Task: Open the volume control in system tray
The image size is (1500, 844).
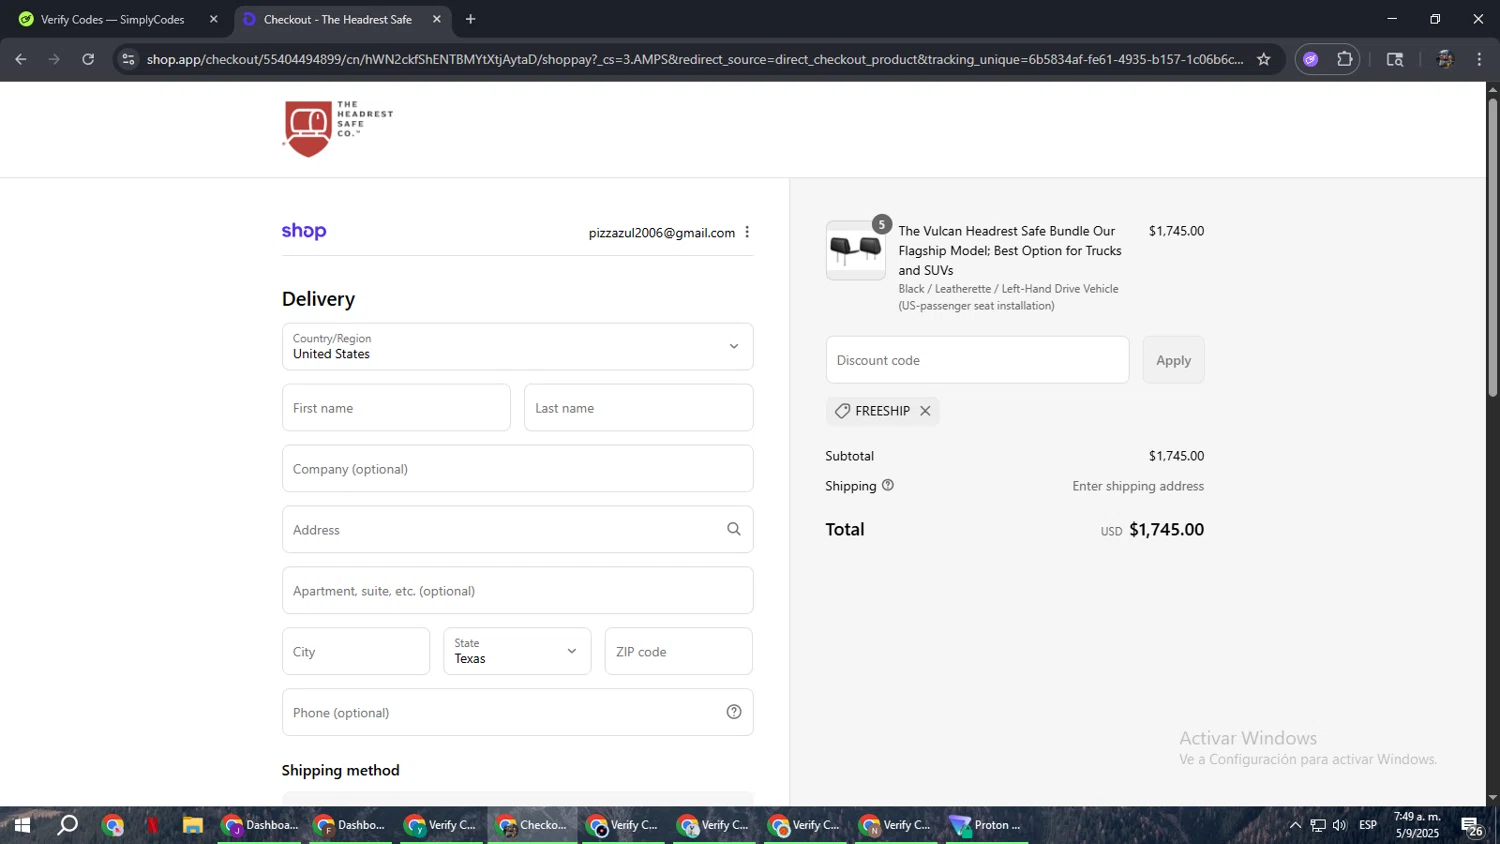Action: tap(1340, 825)
